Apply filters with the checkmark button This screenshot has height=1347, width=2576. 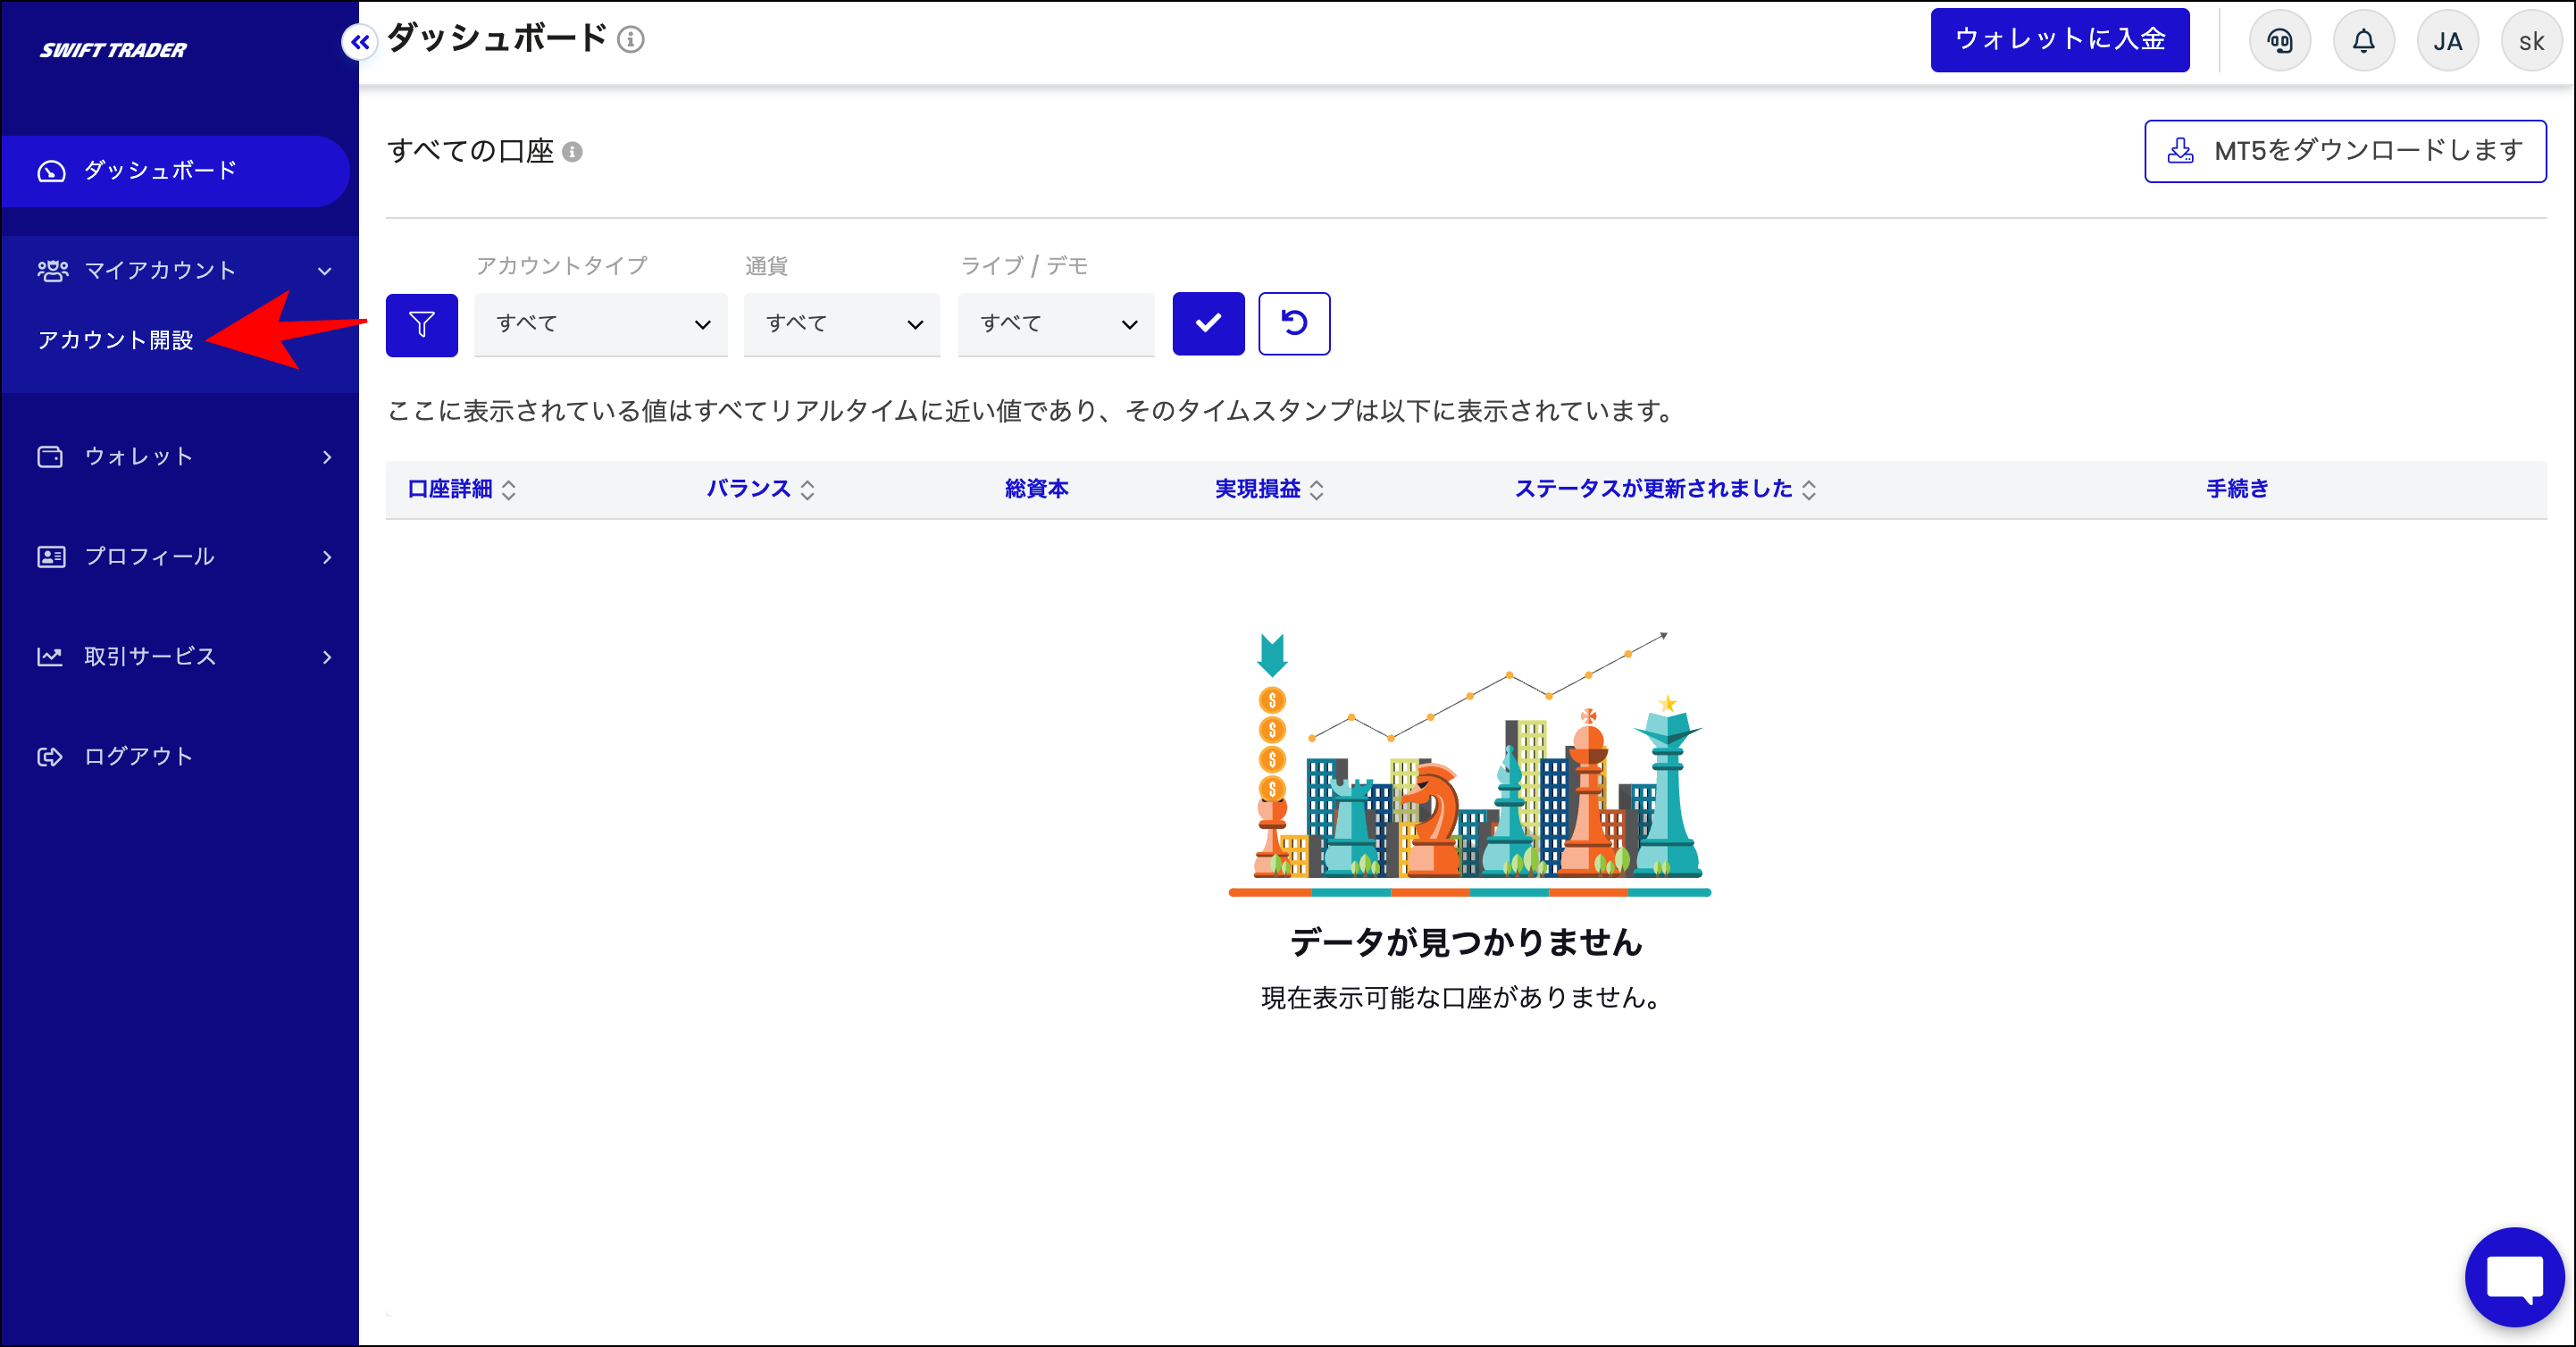tap(1208, 323)
